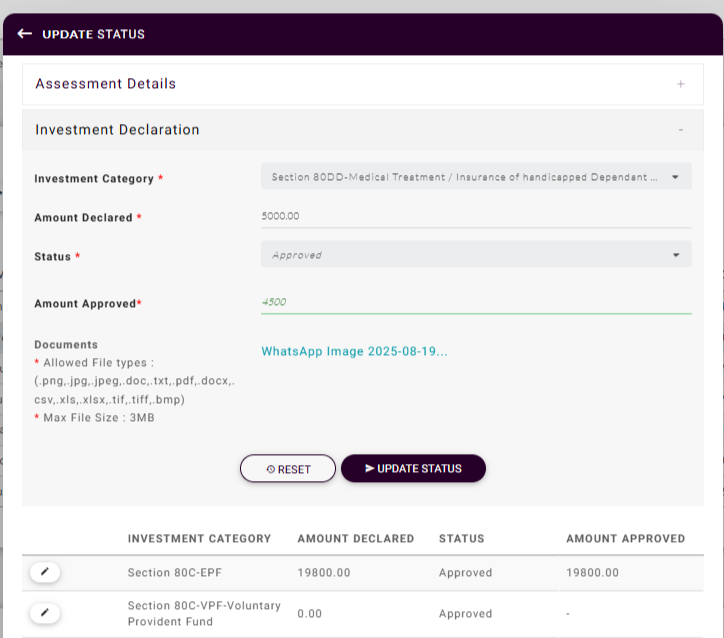Click the Assessment Details header
The image size is (724, 638).
point(106,84)
